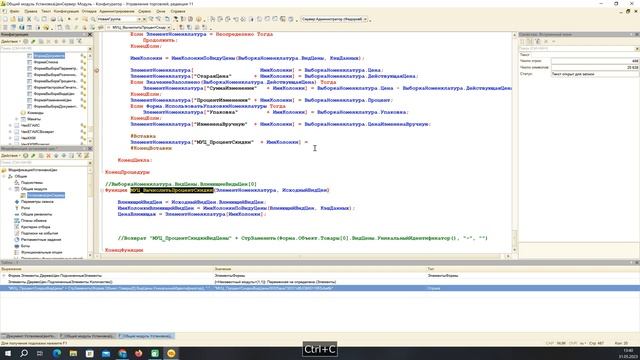Click the properties panel search field

click(576, 49)
